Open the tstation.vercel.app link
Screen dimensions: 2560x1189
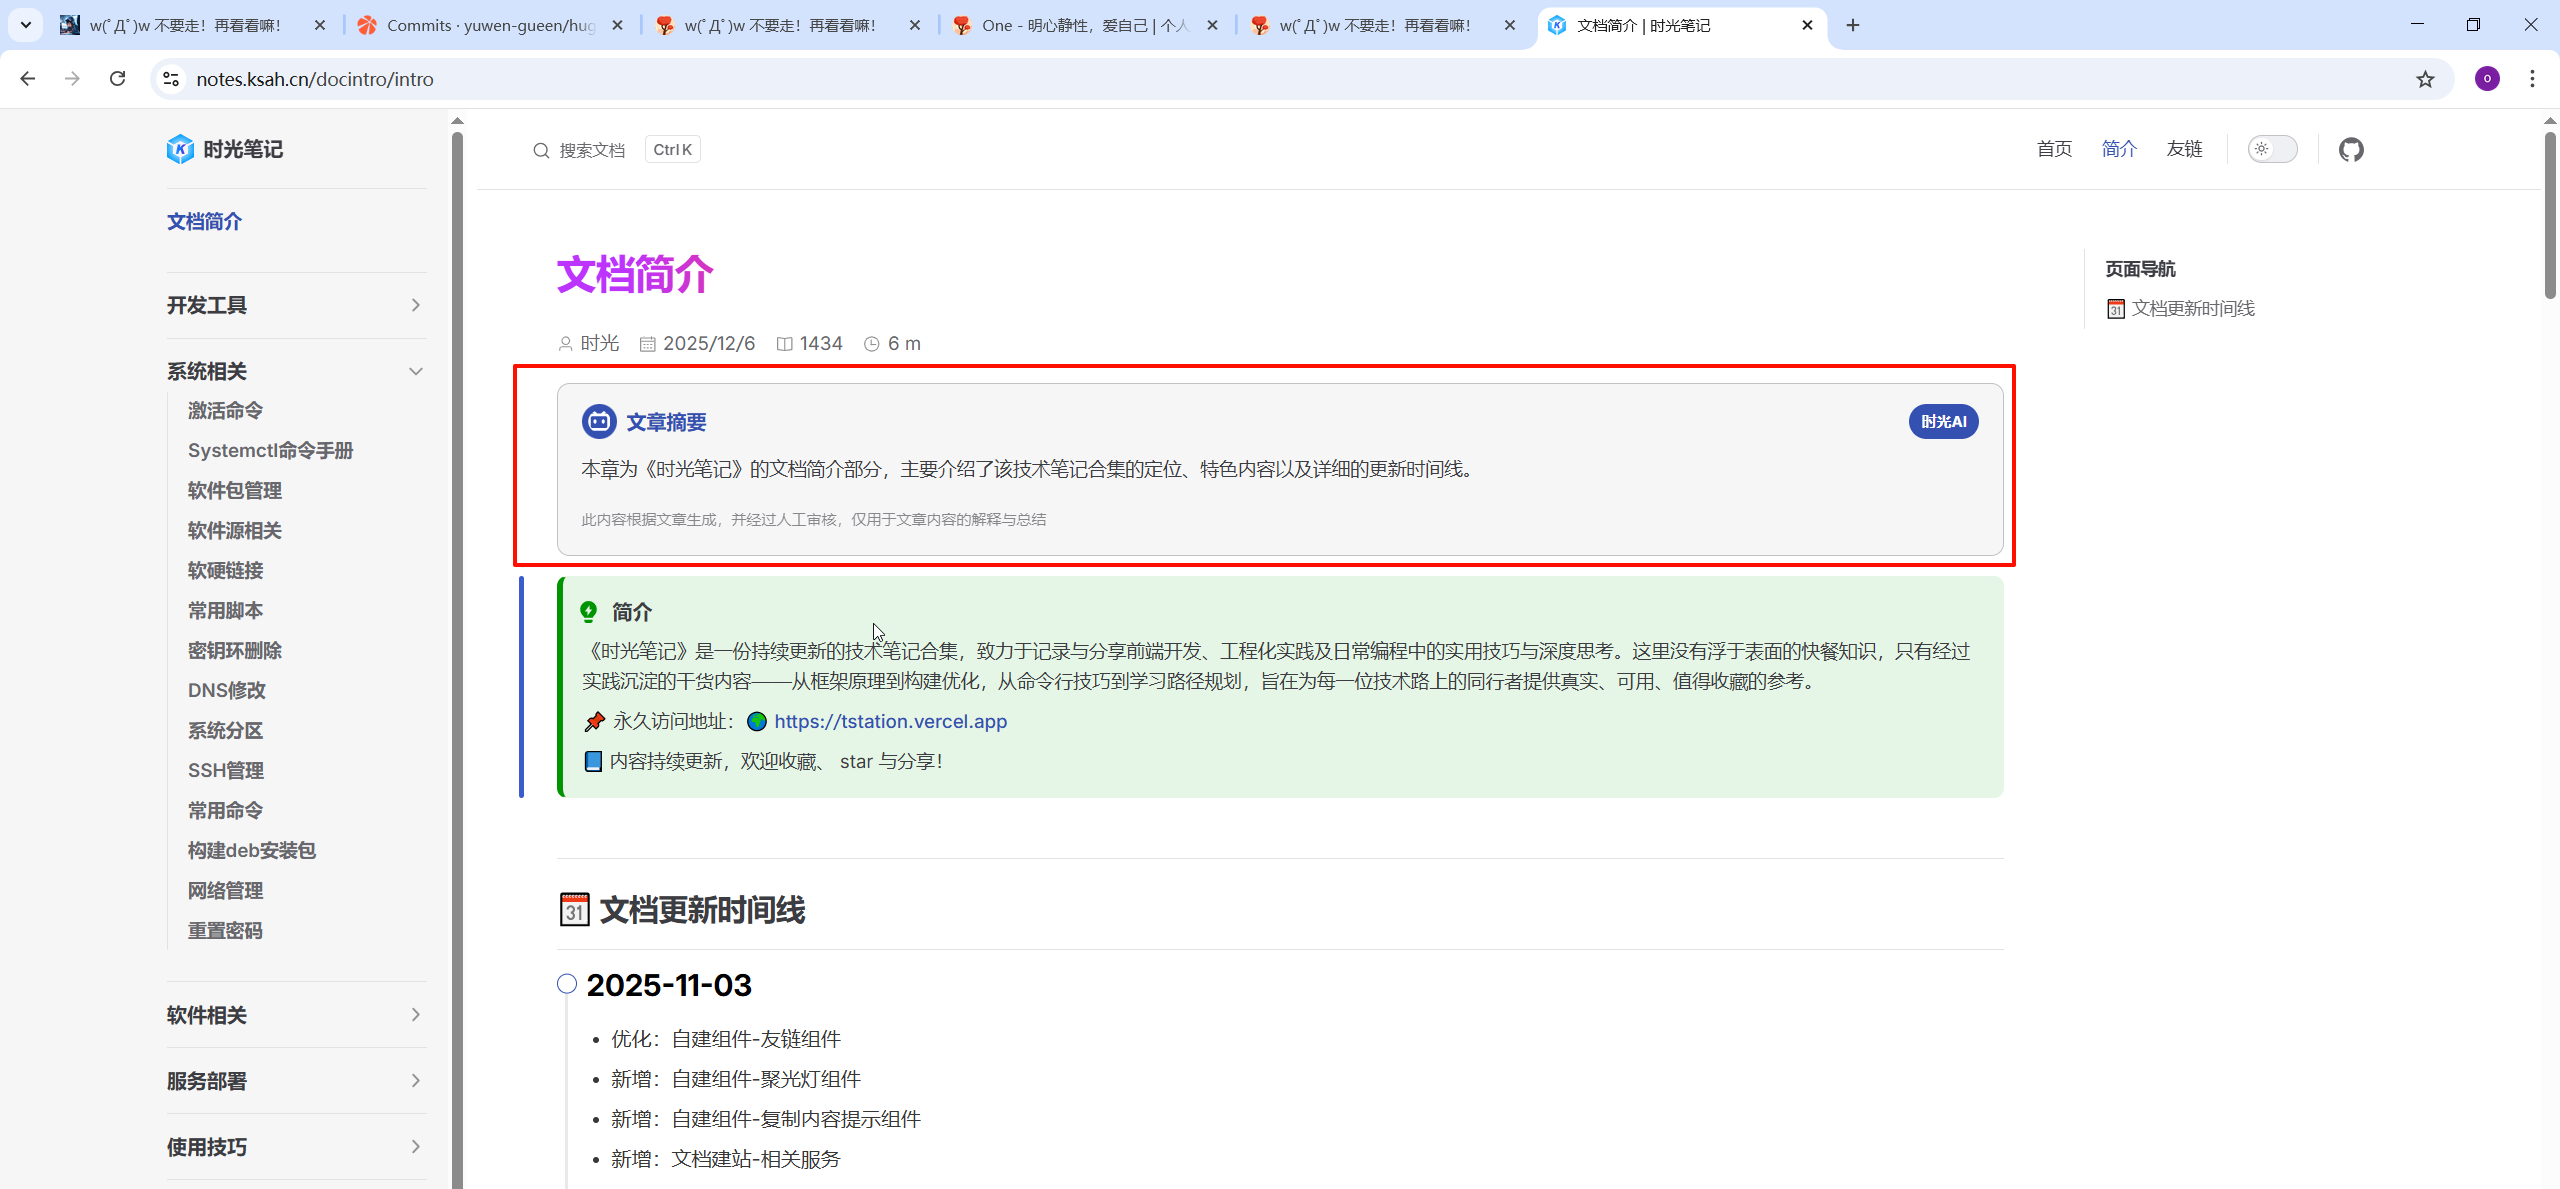(890, 722)
